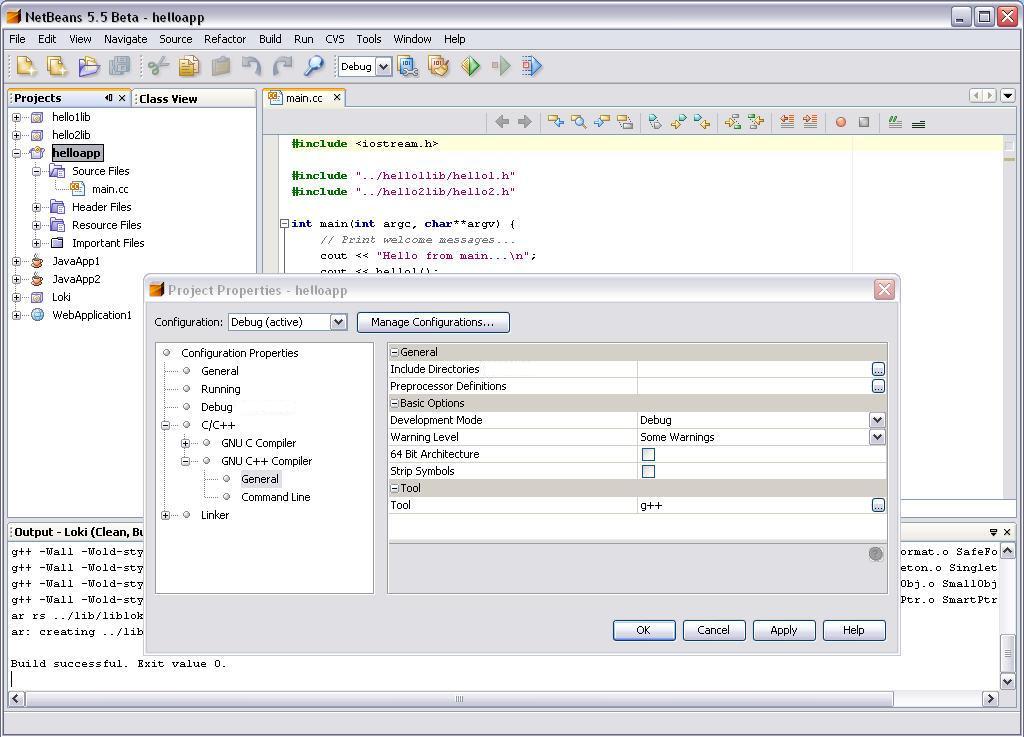Click the Redo arrow icon
1024x737 pixels.
[283, 66]
